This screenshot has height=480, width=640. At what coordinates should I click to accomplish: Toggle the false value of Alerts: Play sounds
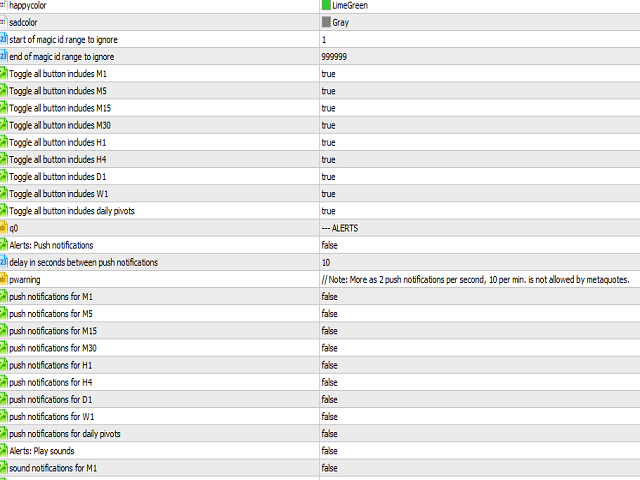pos(329,451)
